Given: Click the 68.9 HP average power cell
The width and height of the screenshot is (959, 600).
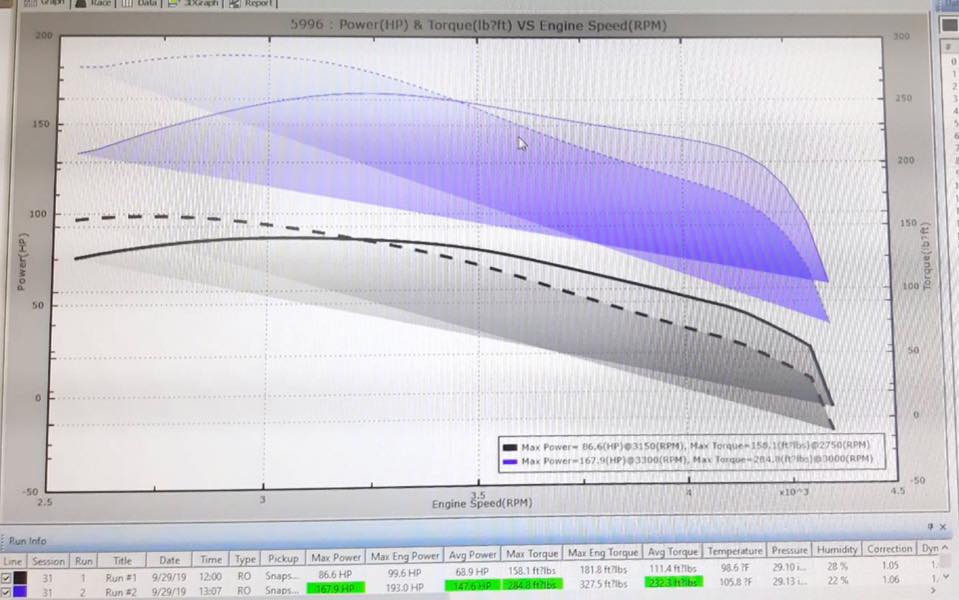Looking at the screenshot, I should tap(472, 571).
